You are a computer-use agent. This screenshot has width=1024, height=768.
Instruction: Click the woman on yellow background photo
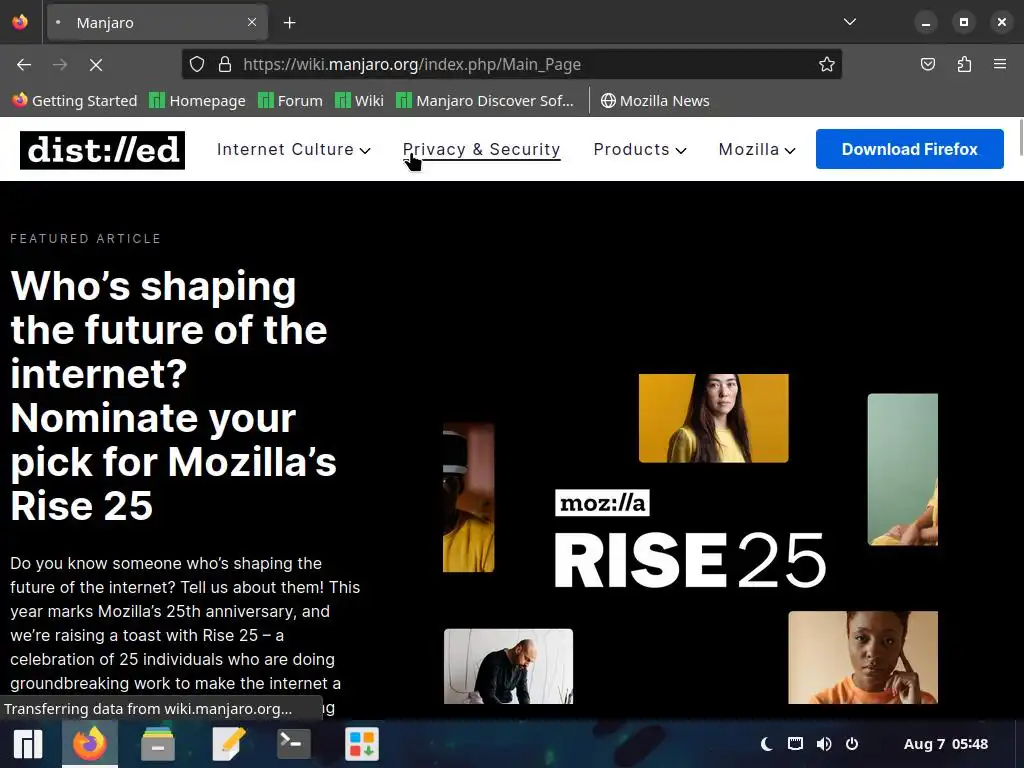click(x=713, y=418)
